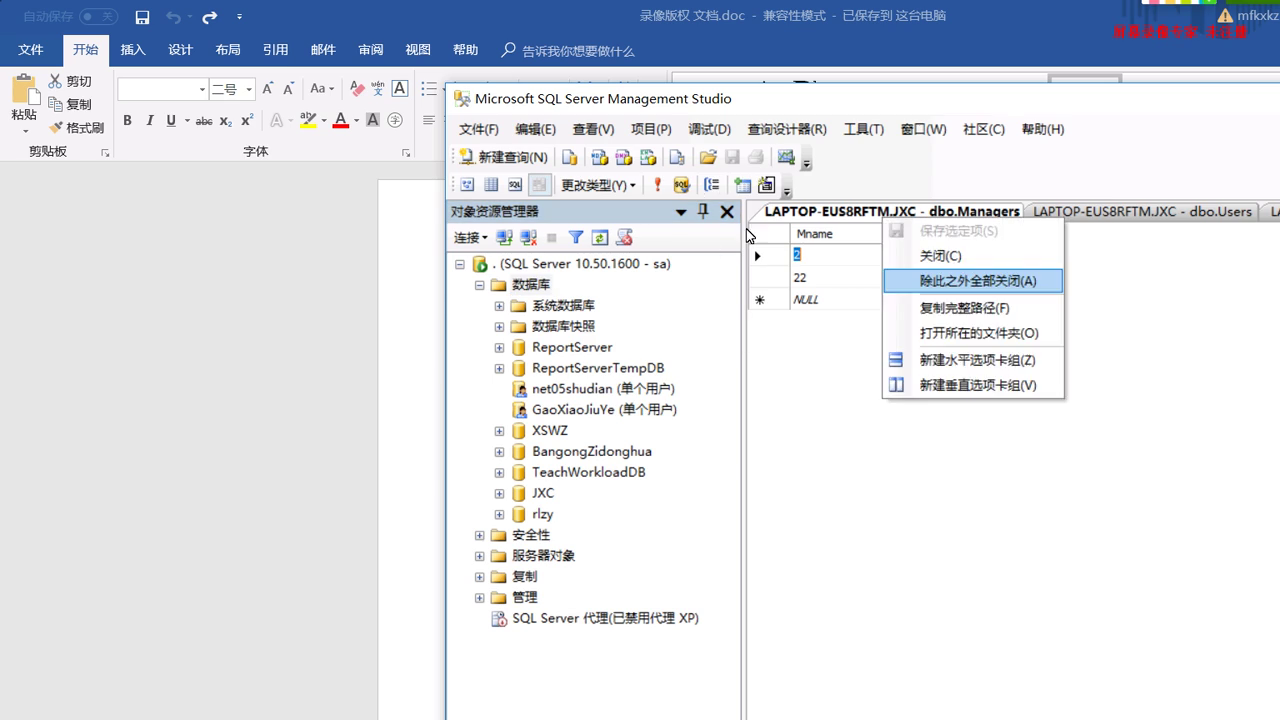Viewport: 1280px width, 720px height.
Task: Click Word's Redo arrow icon
Action: pyautogui.click(x=209, y=17)
